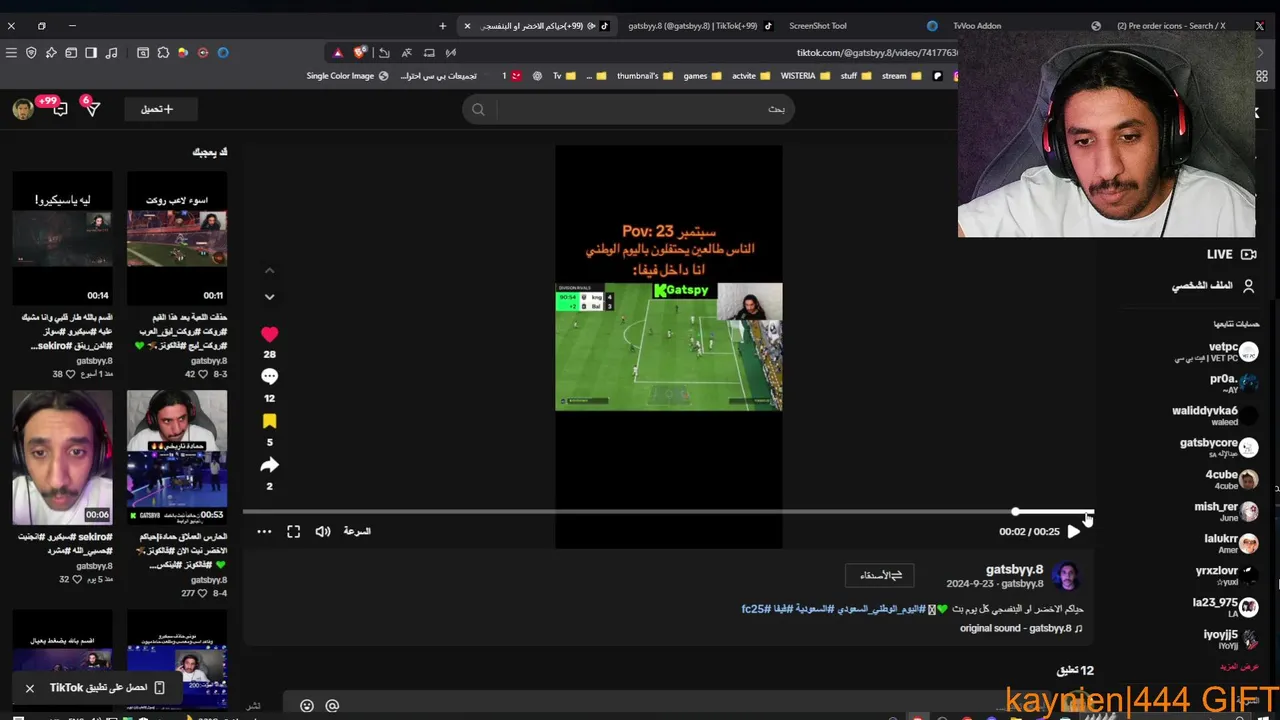Click the get TikTok app banner text
Viewport: 1280px width, 720px height.
[99, 688]
